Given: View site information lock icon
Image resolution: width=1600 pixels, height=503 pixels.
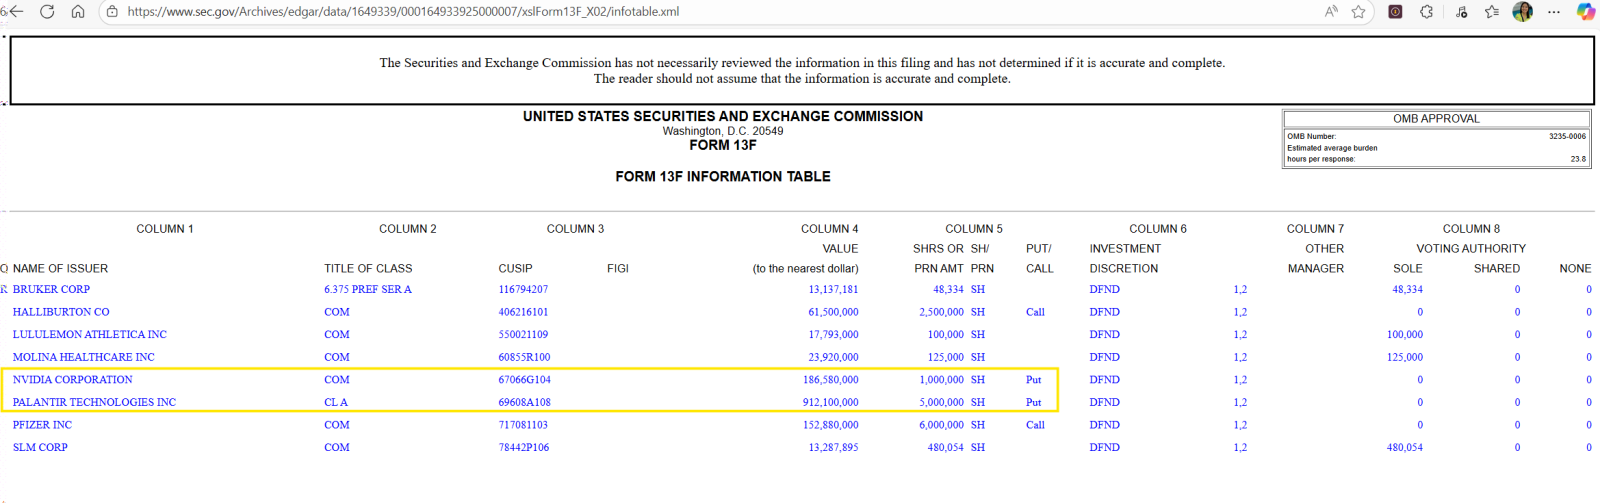Looking at the screenshot, I should pyautogui.click(x=112, y=12).
